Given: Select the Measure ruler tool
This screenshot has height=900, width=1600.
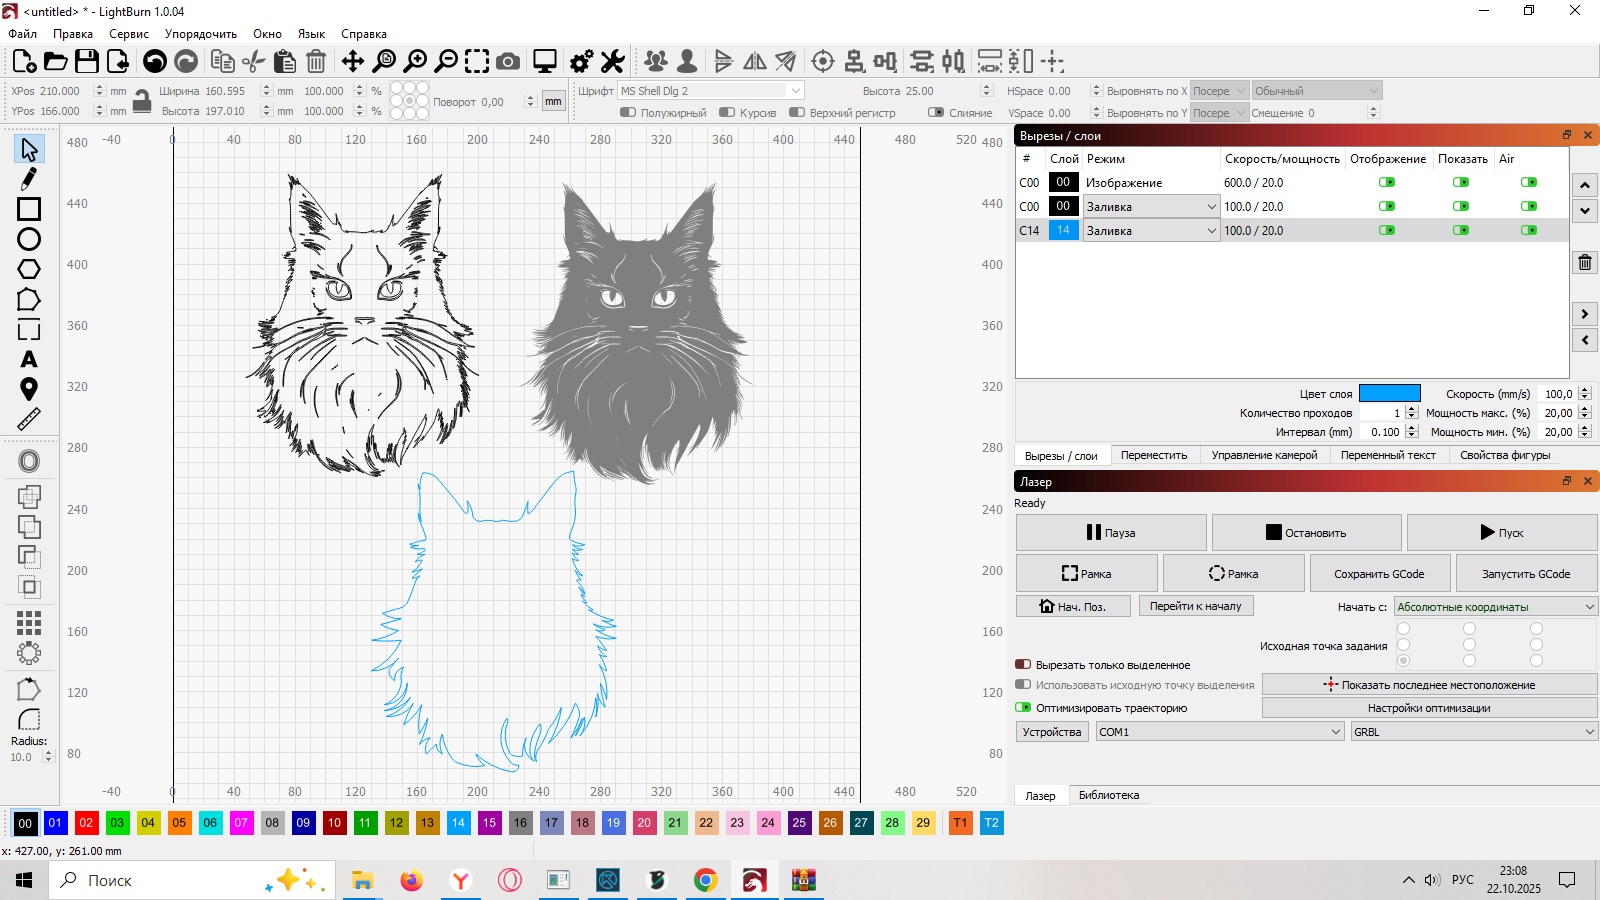Looking at the screenshot, I should (x=28, y=420).
